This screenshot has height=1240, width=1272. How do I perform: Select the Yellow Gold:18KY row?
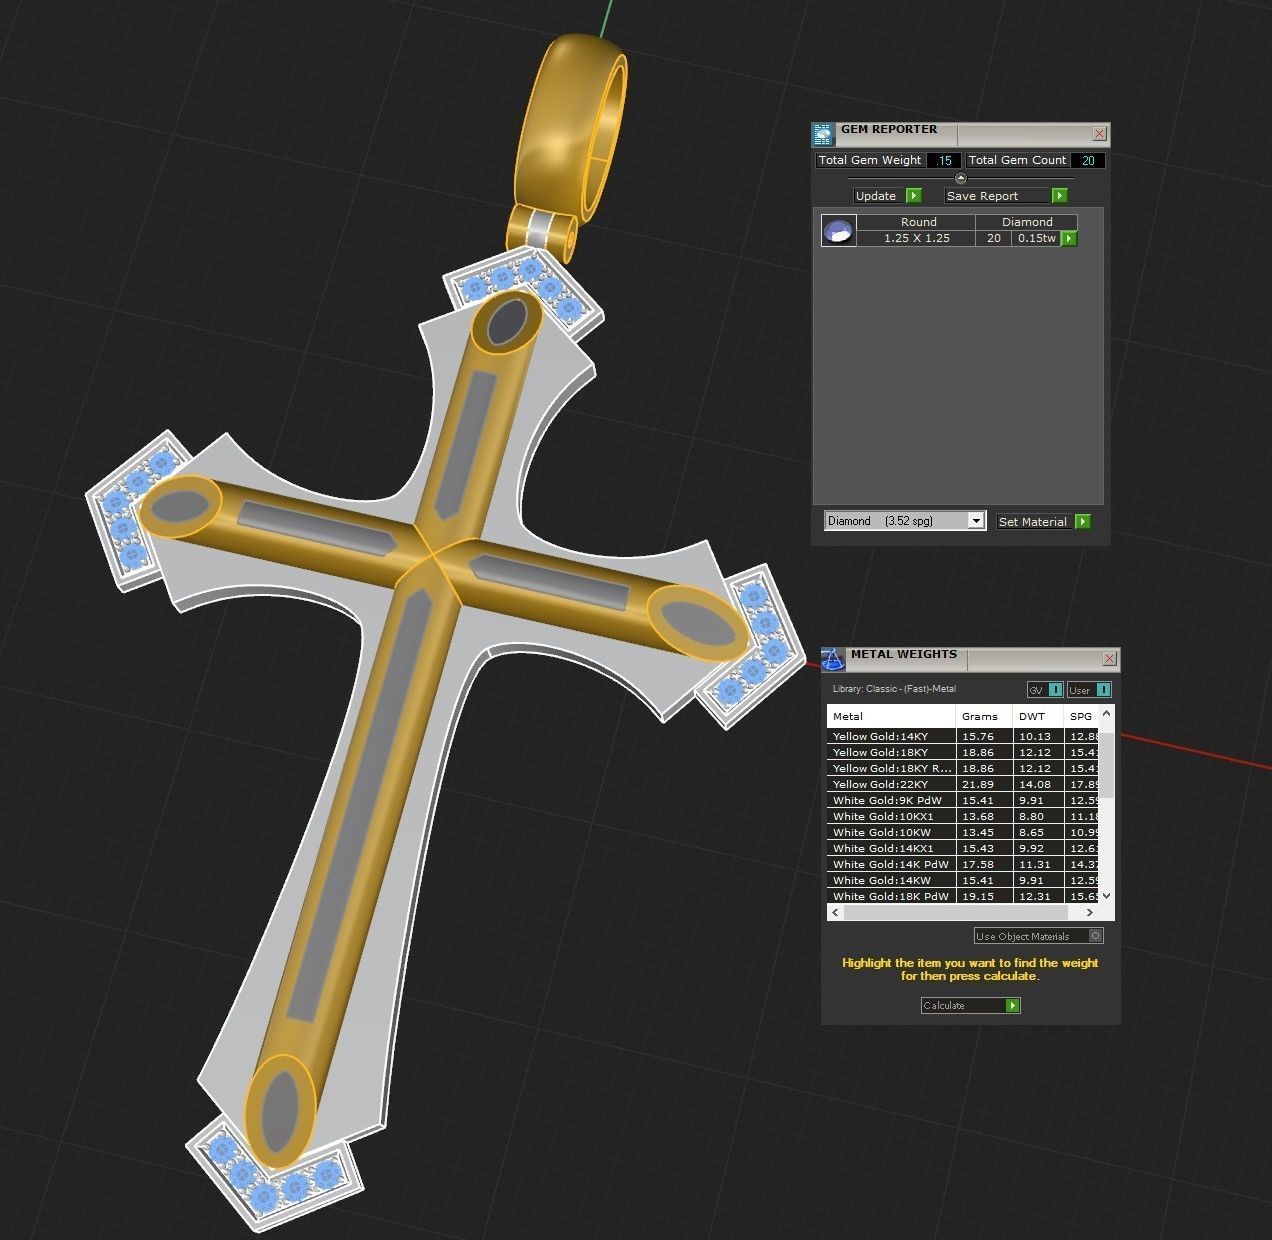pos(962,752)
